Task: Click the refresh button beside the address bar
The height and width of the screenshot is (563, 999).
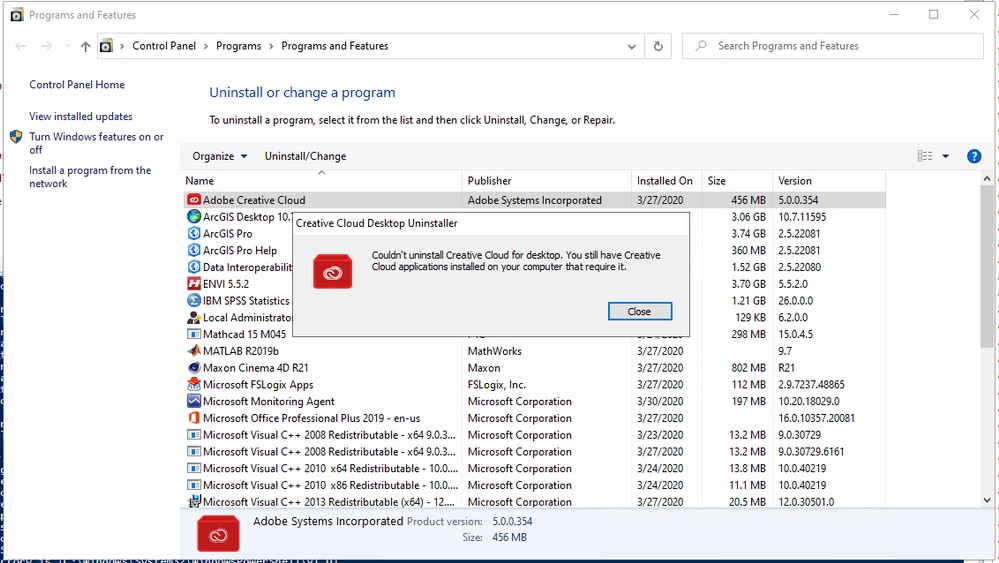Action: point(658,46)
